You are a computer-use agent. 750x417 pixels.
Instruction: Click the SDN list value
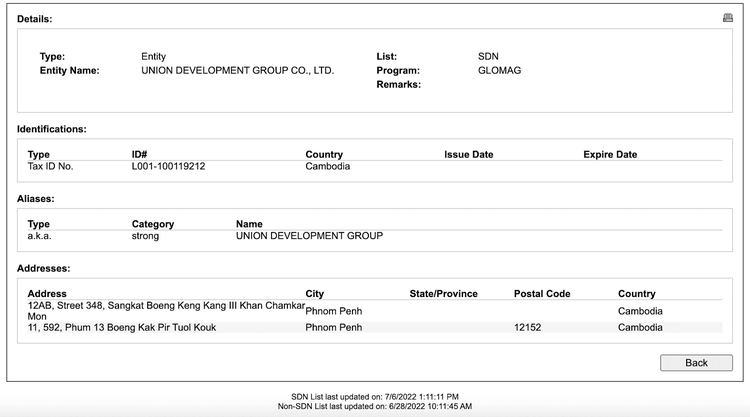(x=488, y=57)
